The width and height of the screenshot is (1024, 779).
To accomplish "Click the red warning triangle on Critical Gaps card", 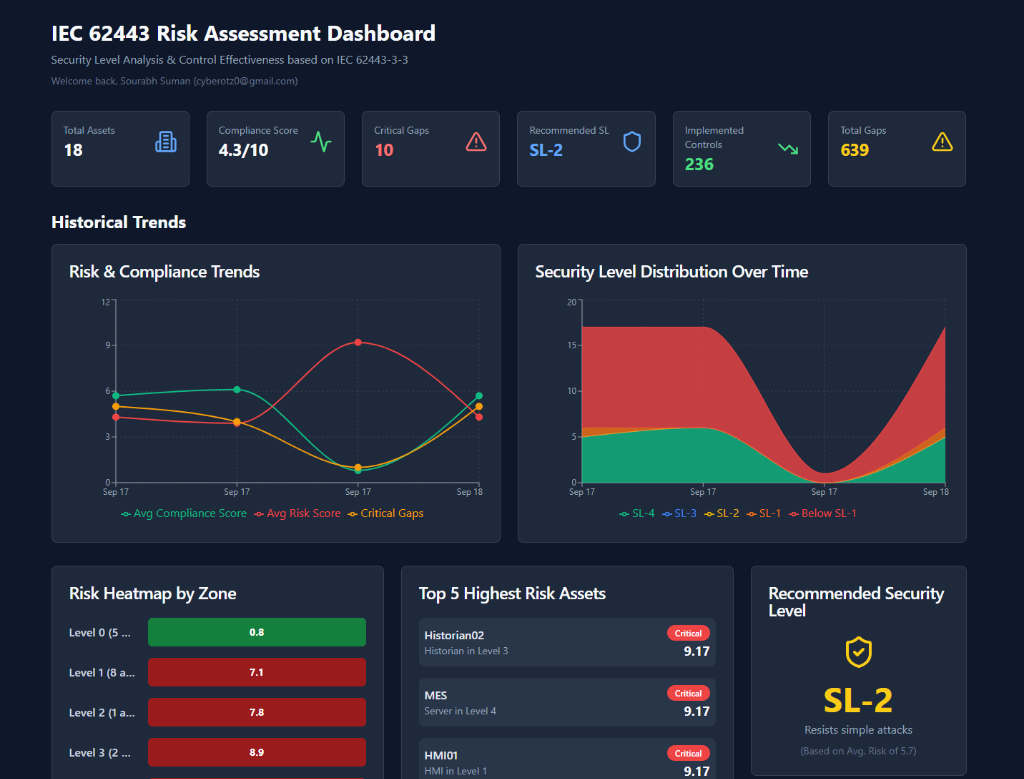I will (476, 141).
